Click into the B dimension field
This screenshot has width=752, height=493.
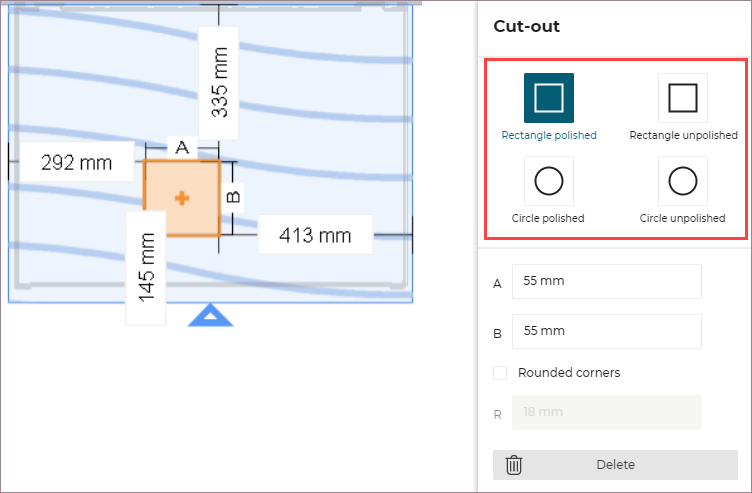click(x=606, y=331)
